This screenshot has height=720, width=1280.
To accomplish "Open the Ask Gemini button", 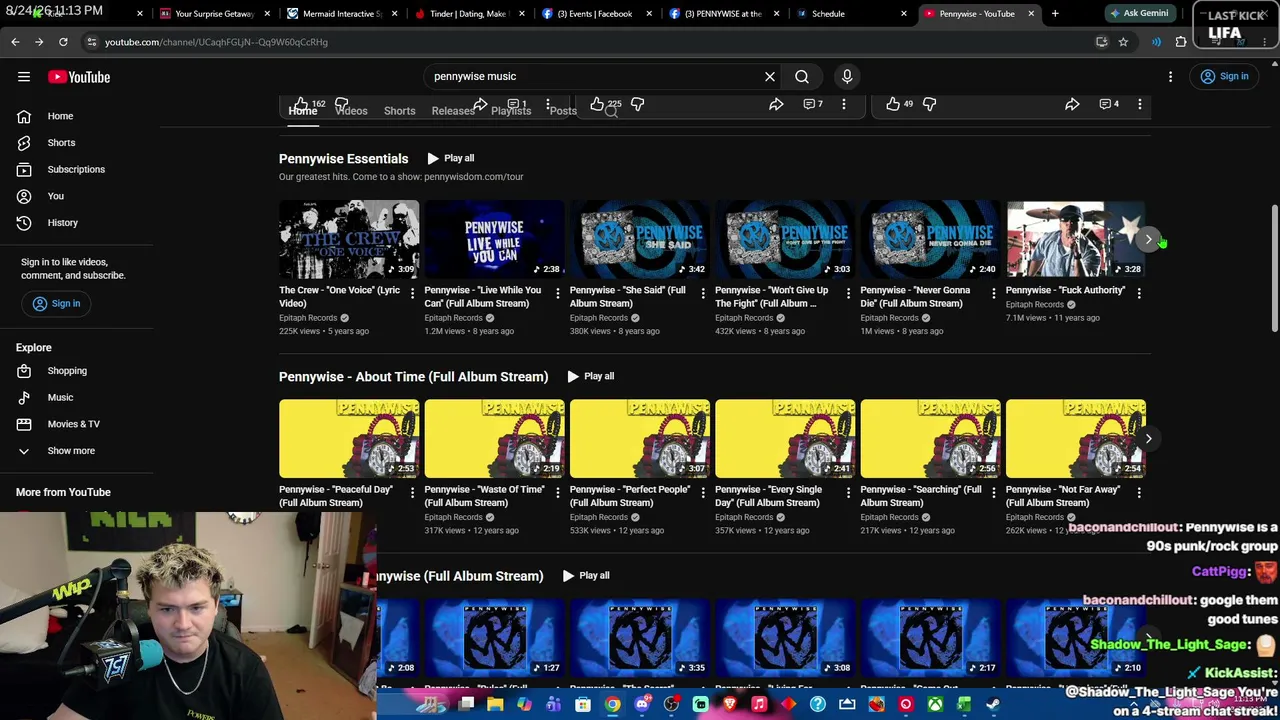I will point(1138,14).
